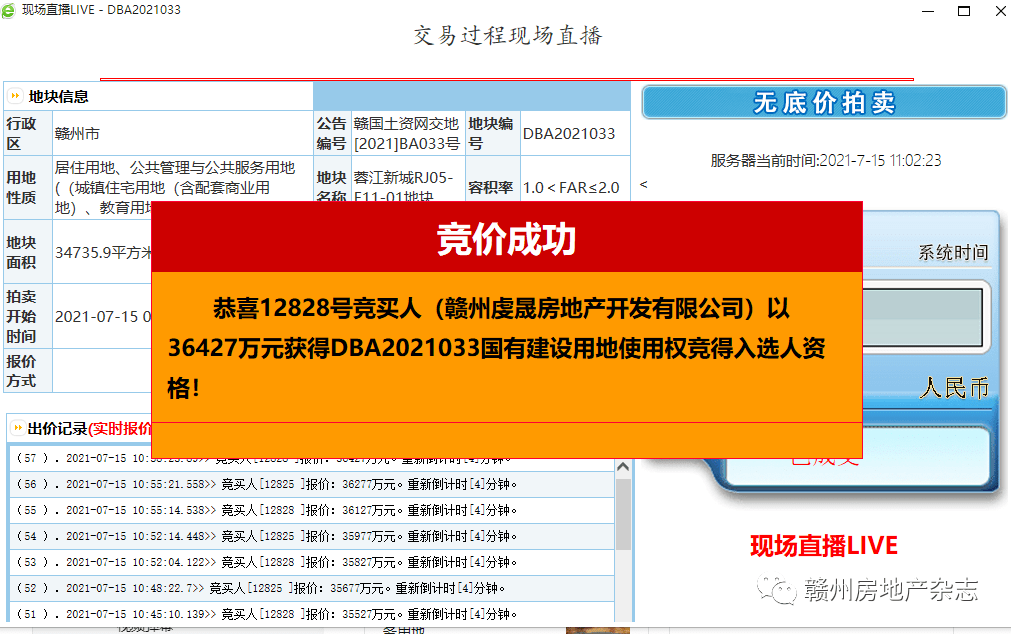Expand the 地块信息 information section
Image resolution: width=1011 pixels, height=634 pixels.
14,94
